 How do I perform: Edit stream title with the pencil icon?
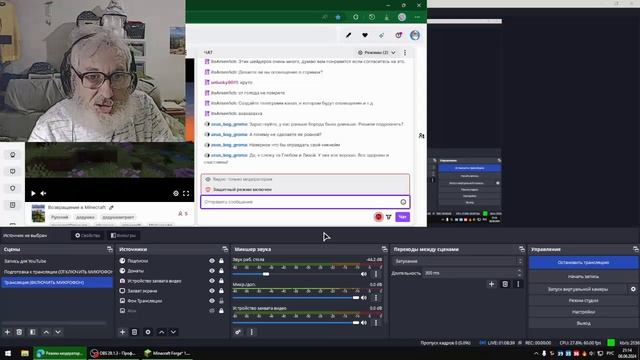coord(111,207)
